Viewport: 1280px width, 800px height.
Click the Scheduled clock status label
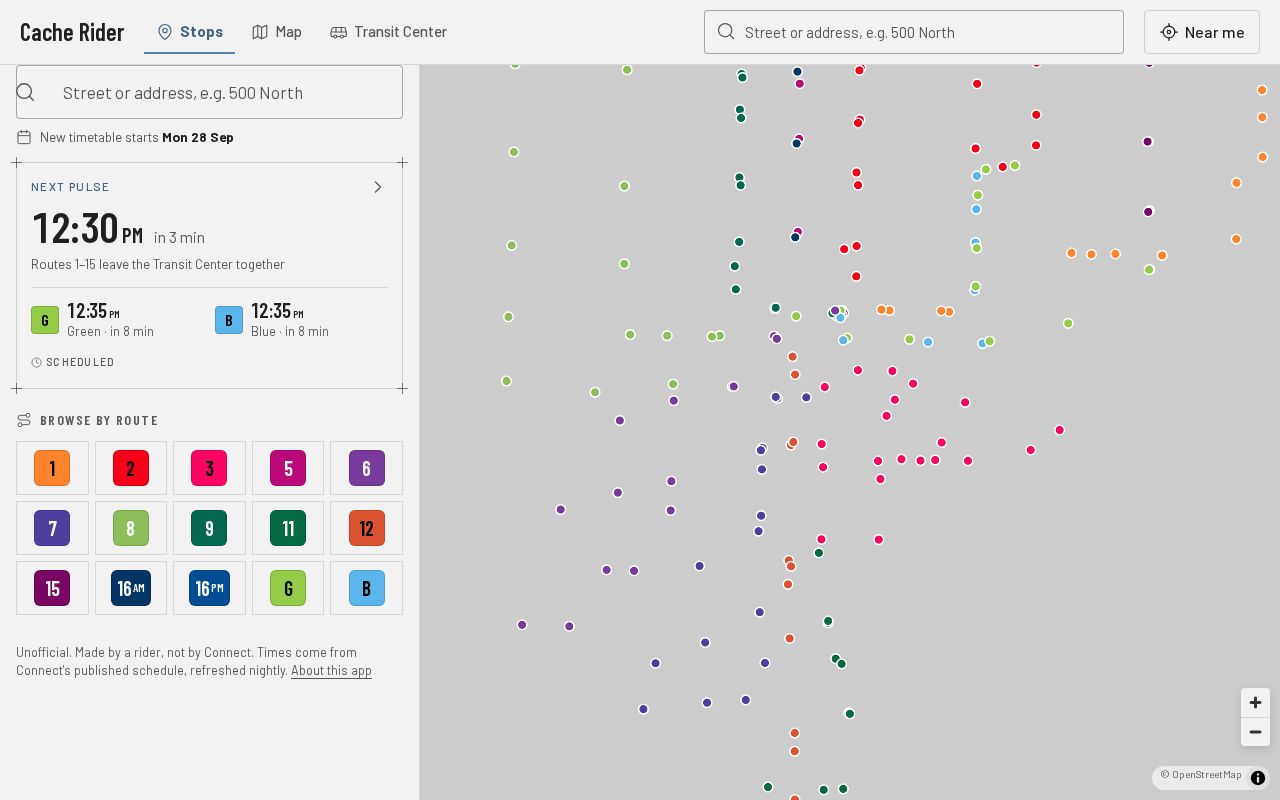coord(73,362)
